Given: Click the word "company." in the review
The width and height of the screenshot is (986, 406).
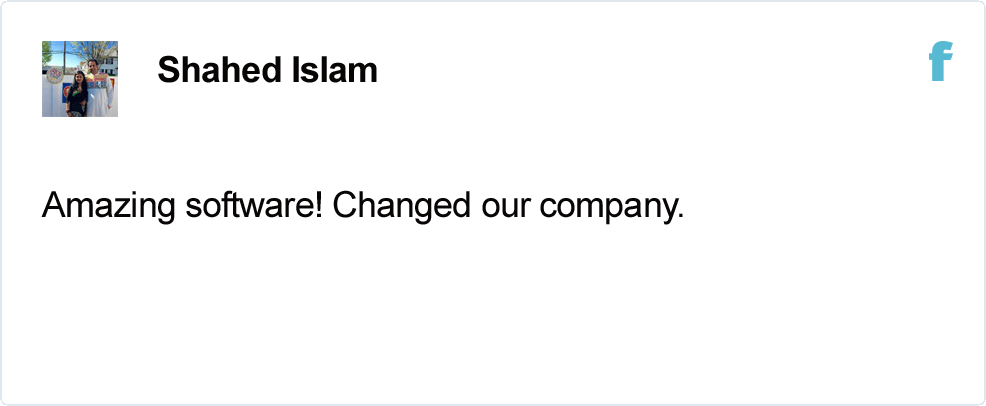Looking at the screenshot, I should [x=611, y=207].
